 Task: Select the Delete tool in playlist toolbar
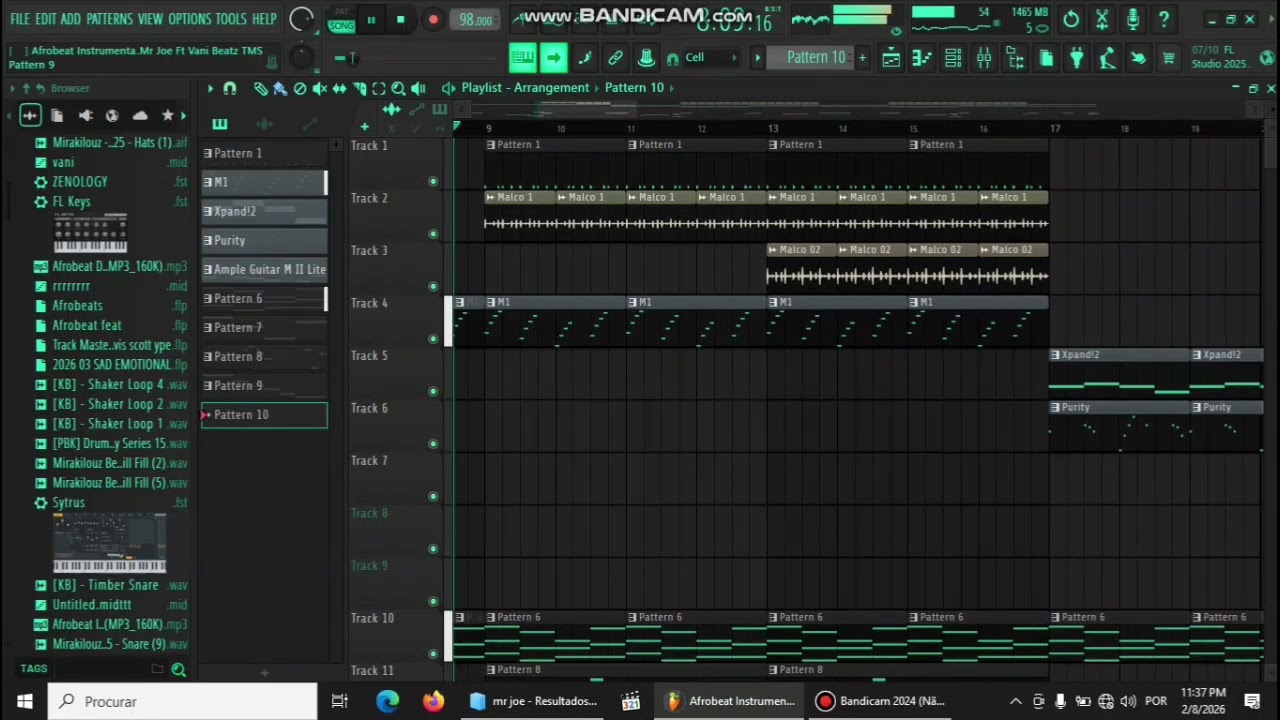tap(300, 88)
